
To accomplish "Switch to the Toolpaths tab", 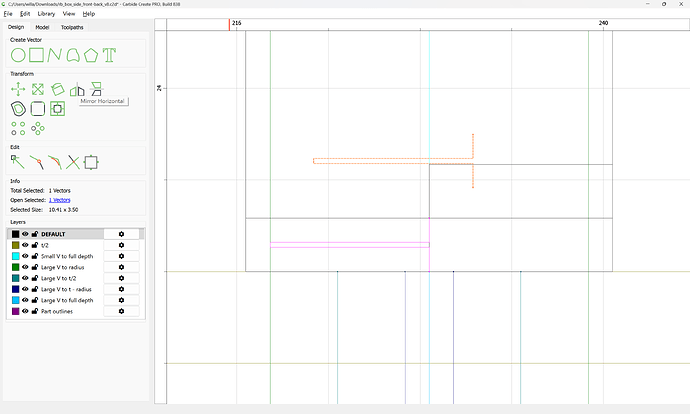I will (x=72, y=27).
